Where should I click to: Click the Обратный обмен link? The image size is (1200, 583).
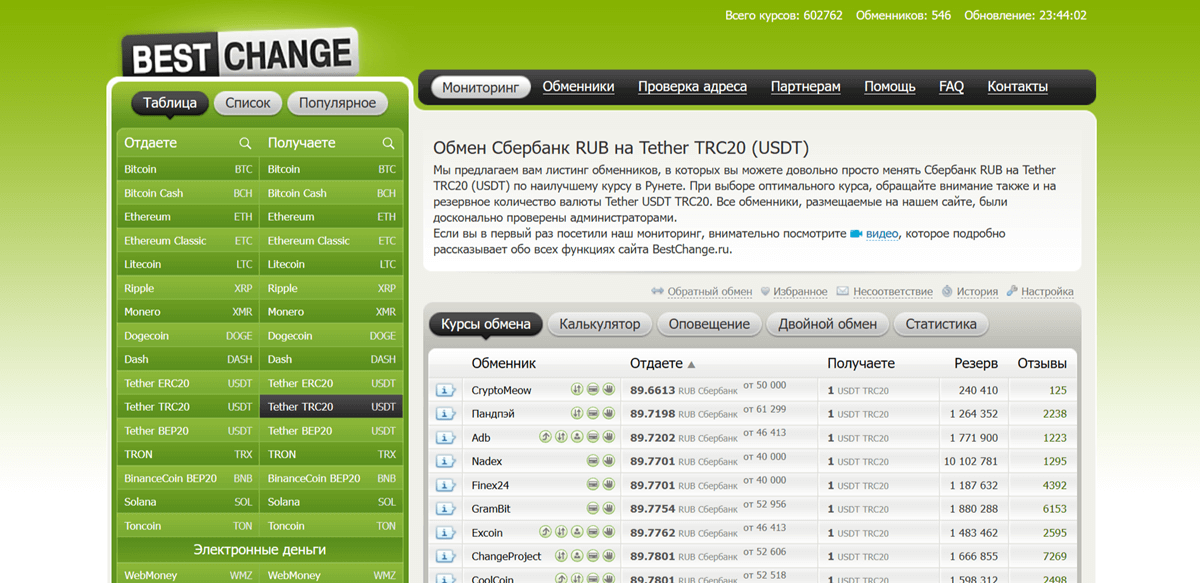pos(709,292)
